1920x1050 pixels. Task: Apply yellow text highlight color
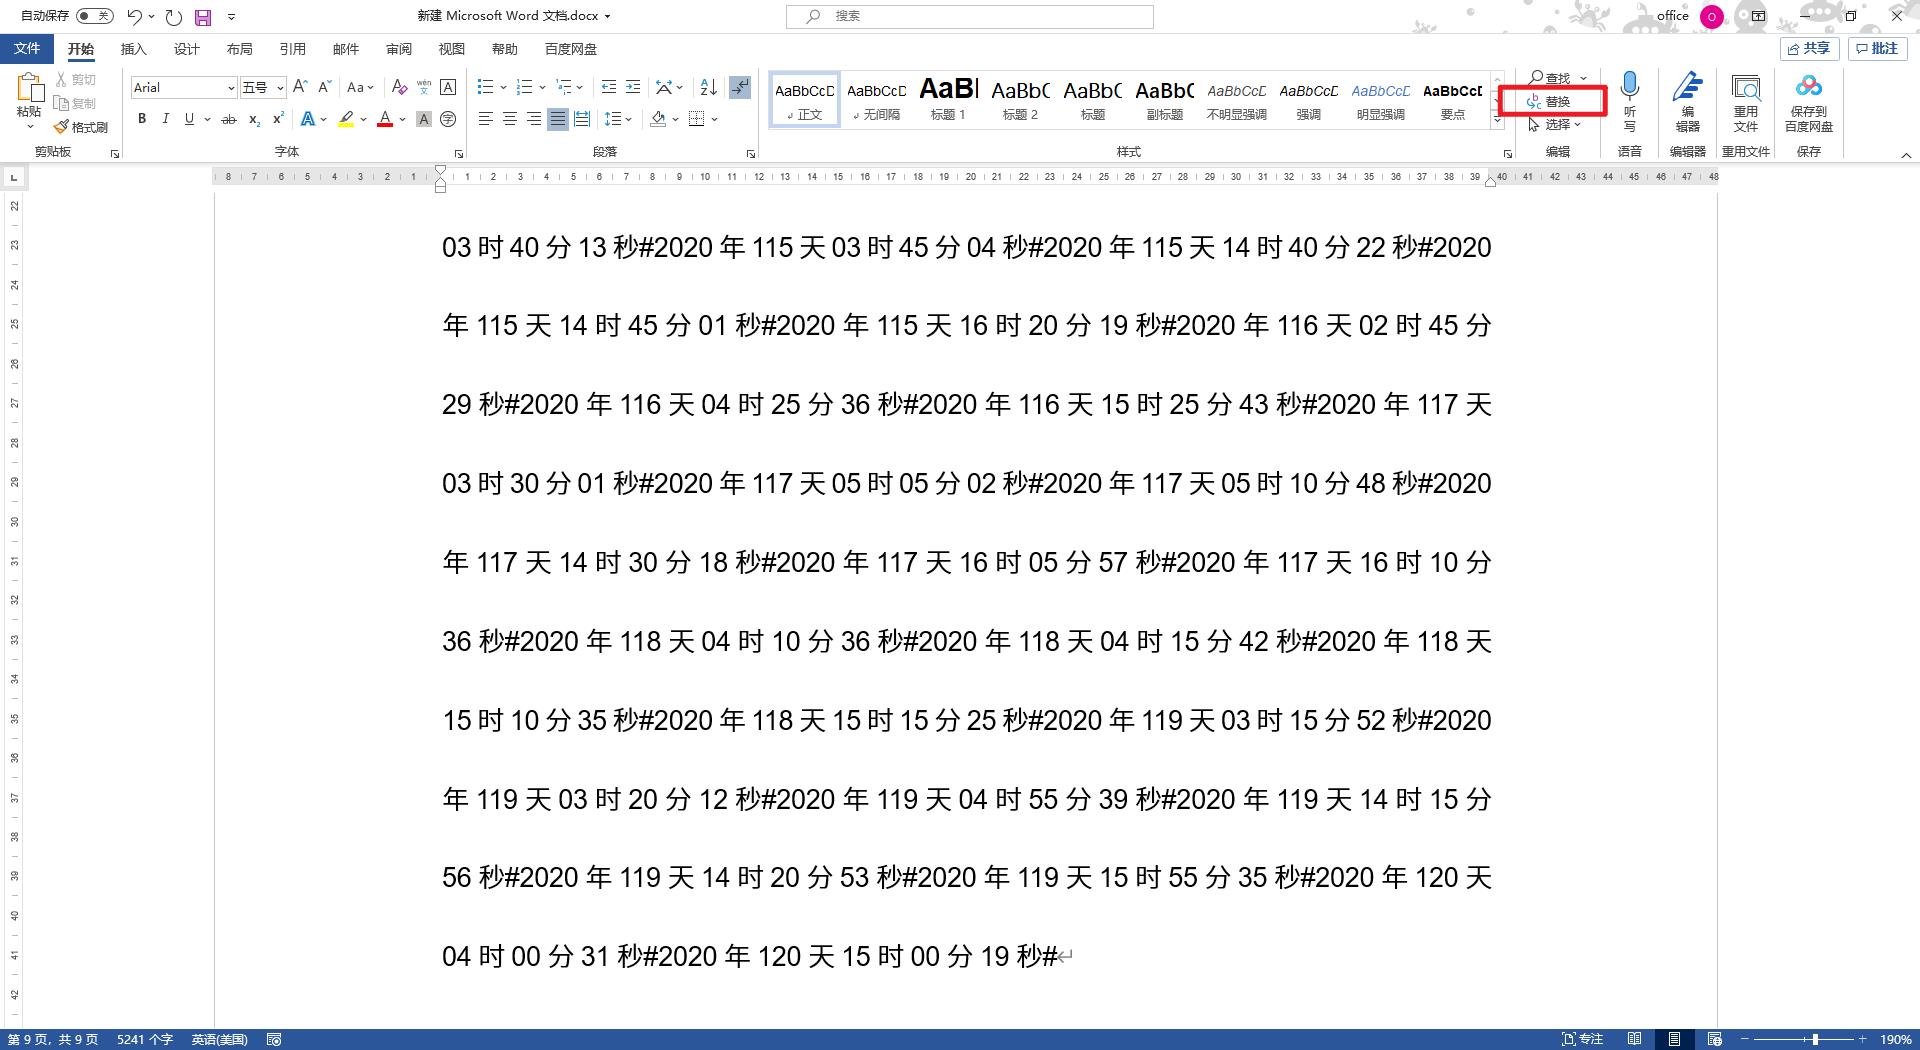(346, 119)
